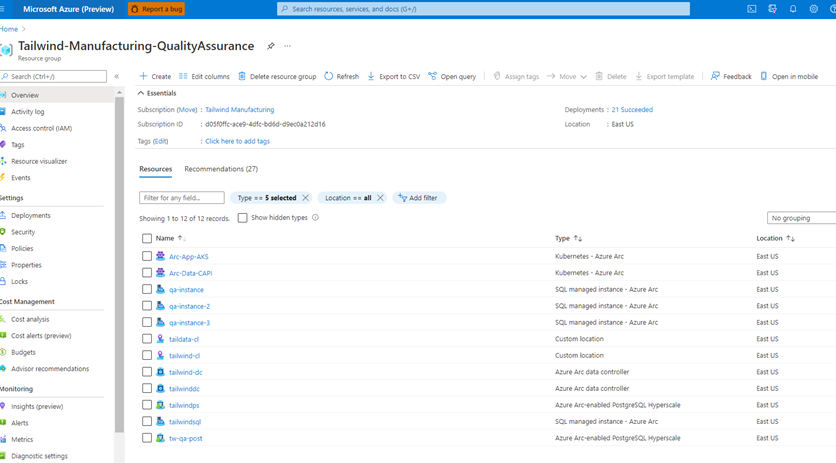Viewport: 836px width, 463px height.
Task: Switch to the Recommendations (27) tab
Action: tap(221, 169)
